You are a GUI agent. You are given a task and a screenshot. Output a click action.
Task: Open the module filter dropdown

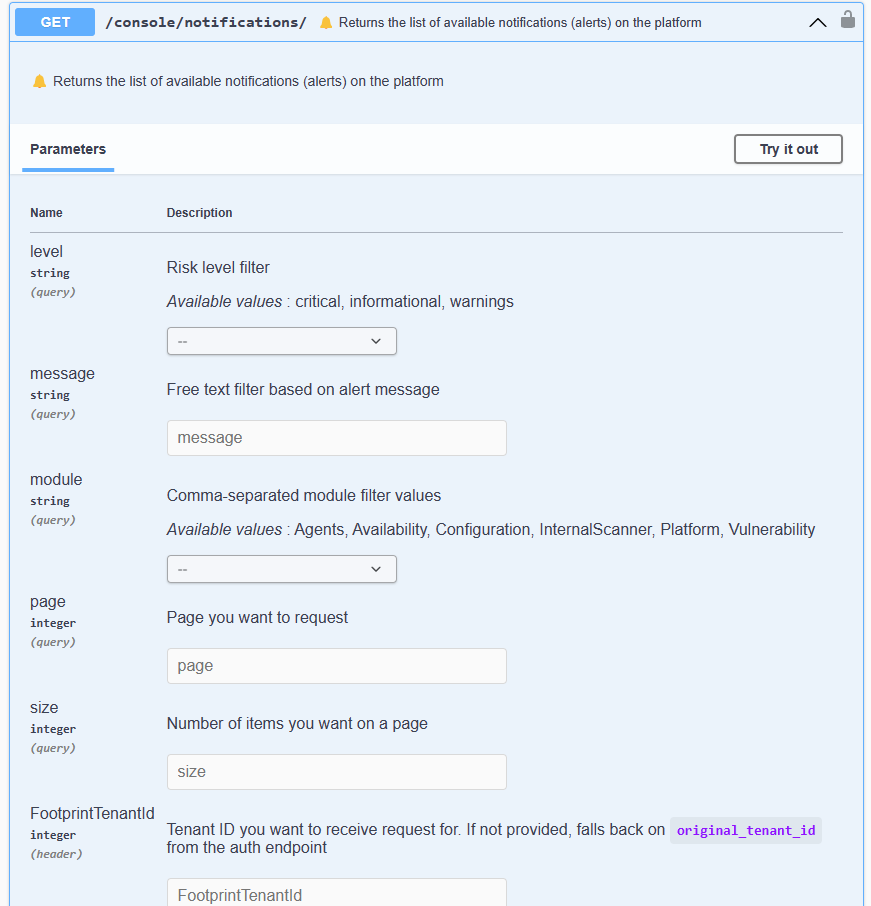281,569
